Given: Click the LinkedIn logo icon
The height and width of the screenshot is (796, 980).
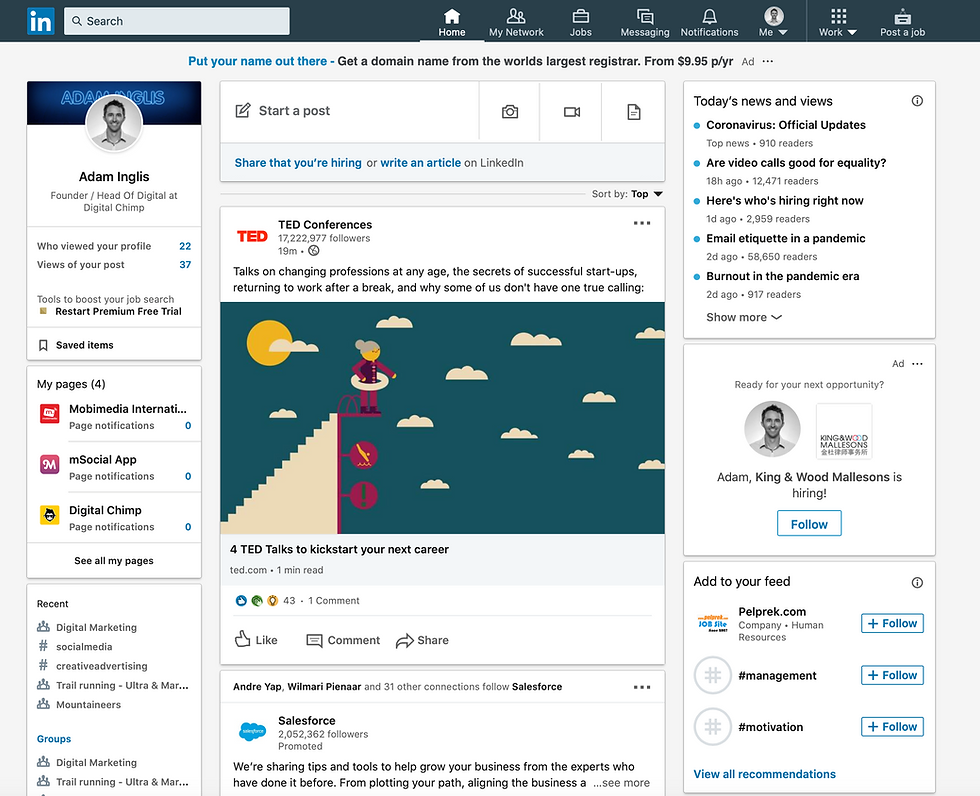Looking at the screenshot, I should (41, 21).
